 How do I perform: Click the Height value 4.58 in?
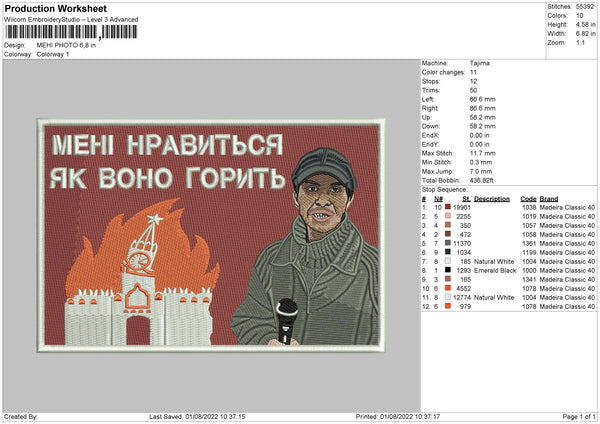(585, 24)
